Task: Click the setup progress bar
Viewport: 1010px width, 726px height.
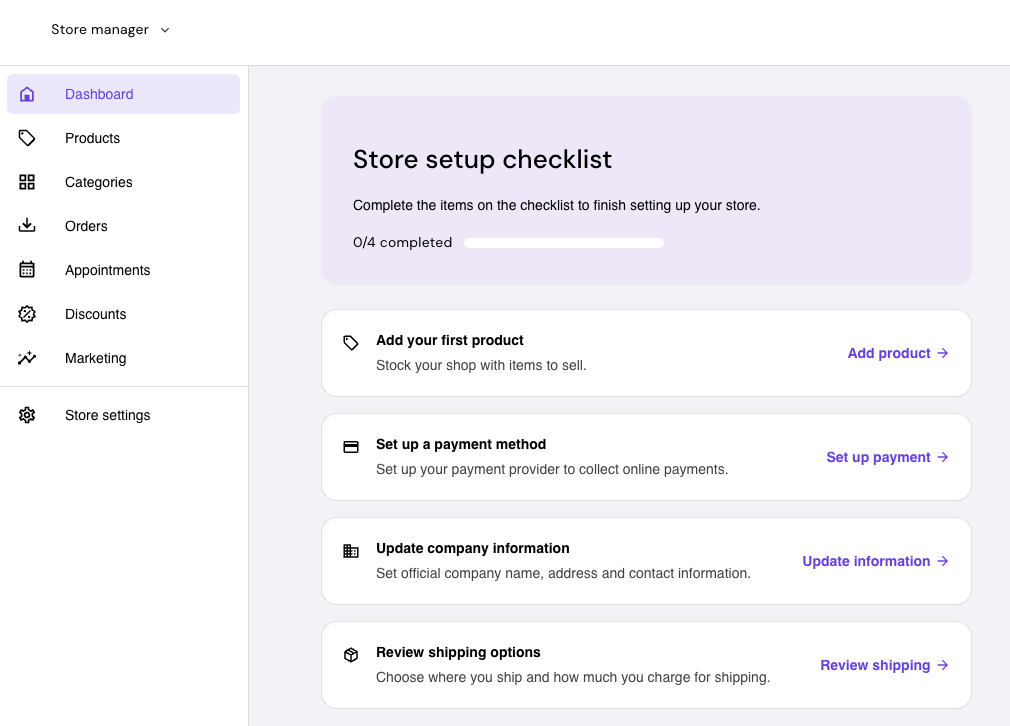Action: [563, 242]
